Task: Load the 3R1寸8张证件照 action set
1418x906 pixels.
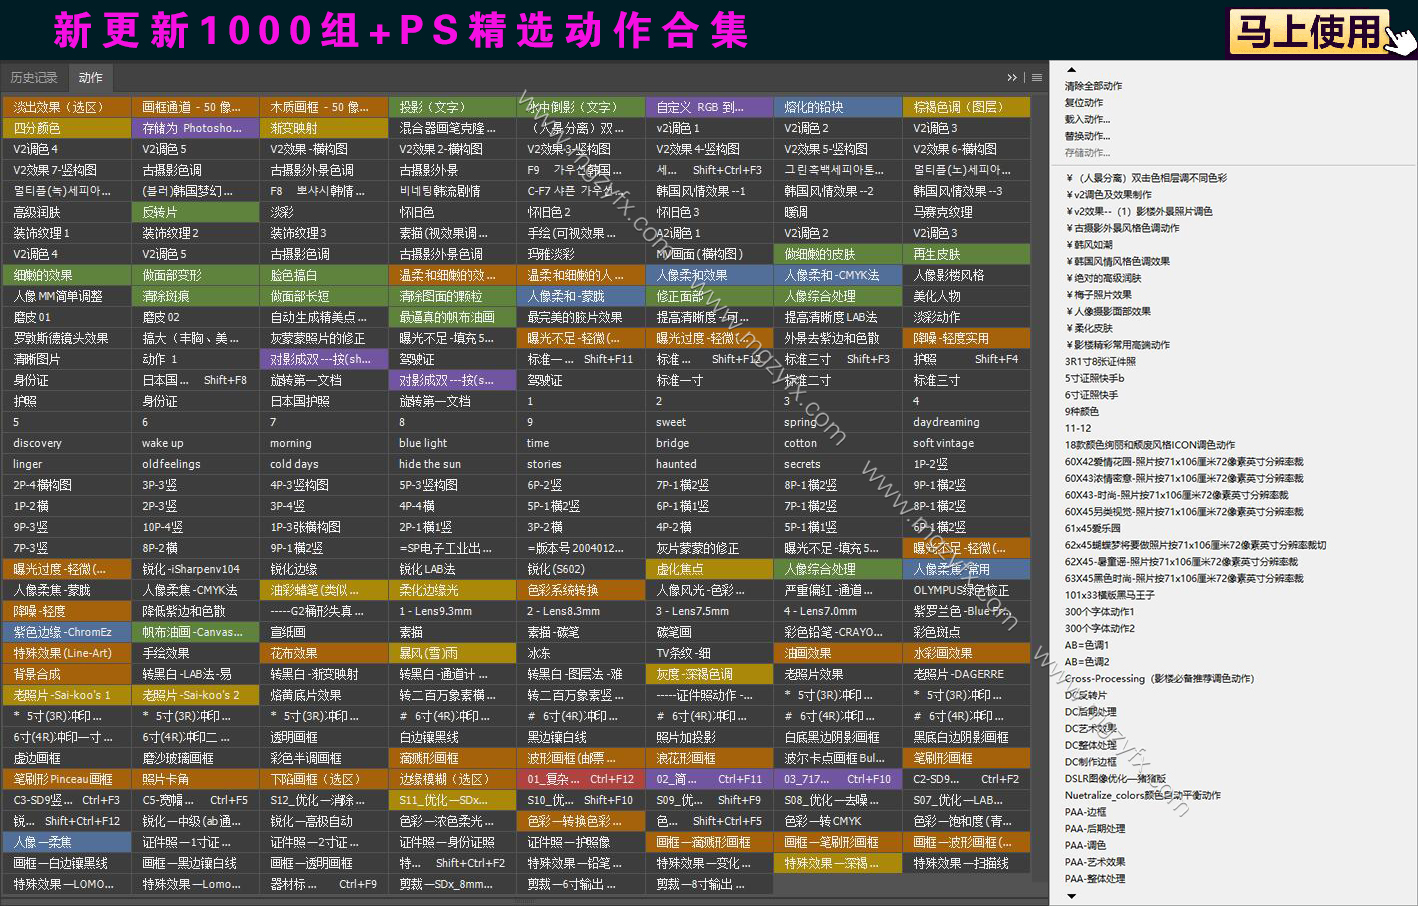Action: pyautogui.click(x=1100, y=362)
